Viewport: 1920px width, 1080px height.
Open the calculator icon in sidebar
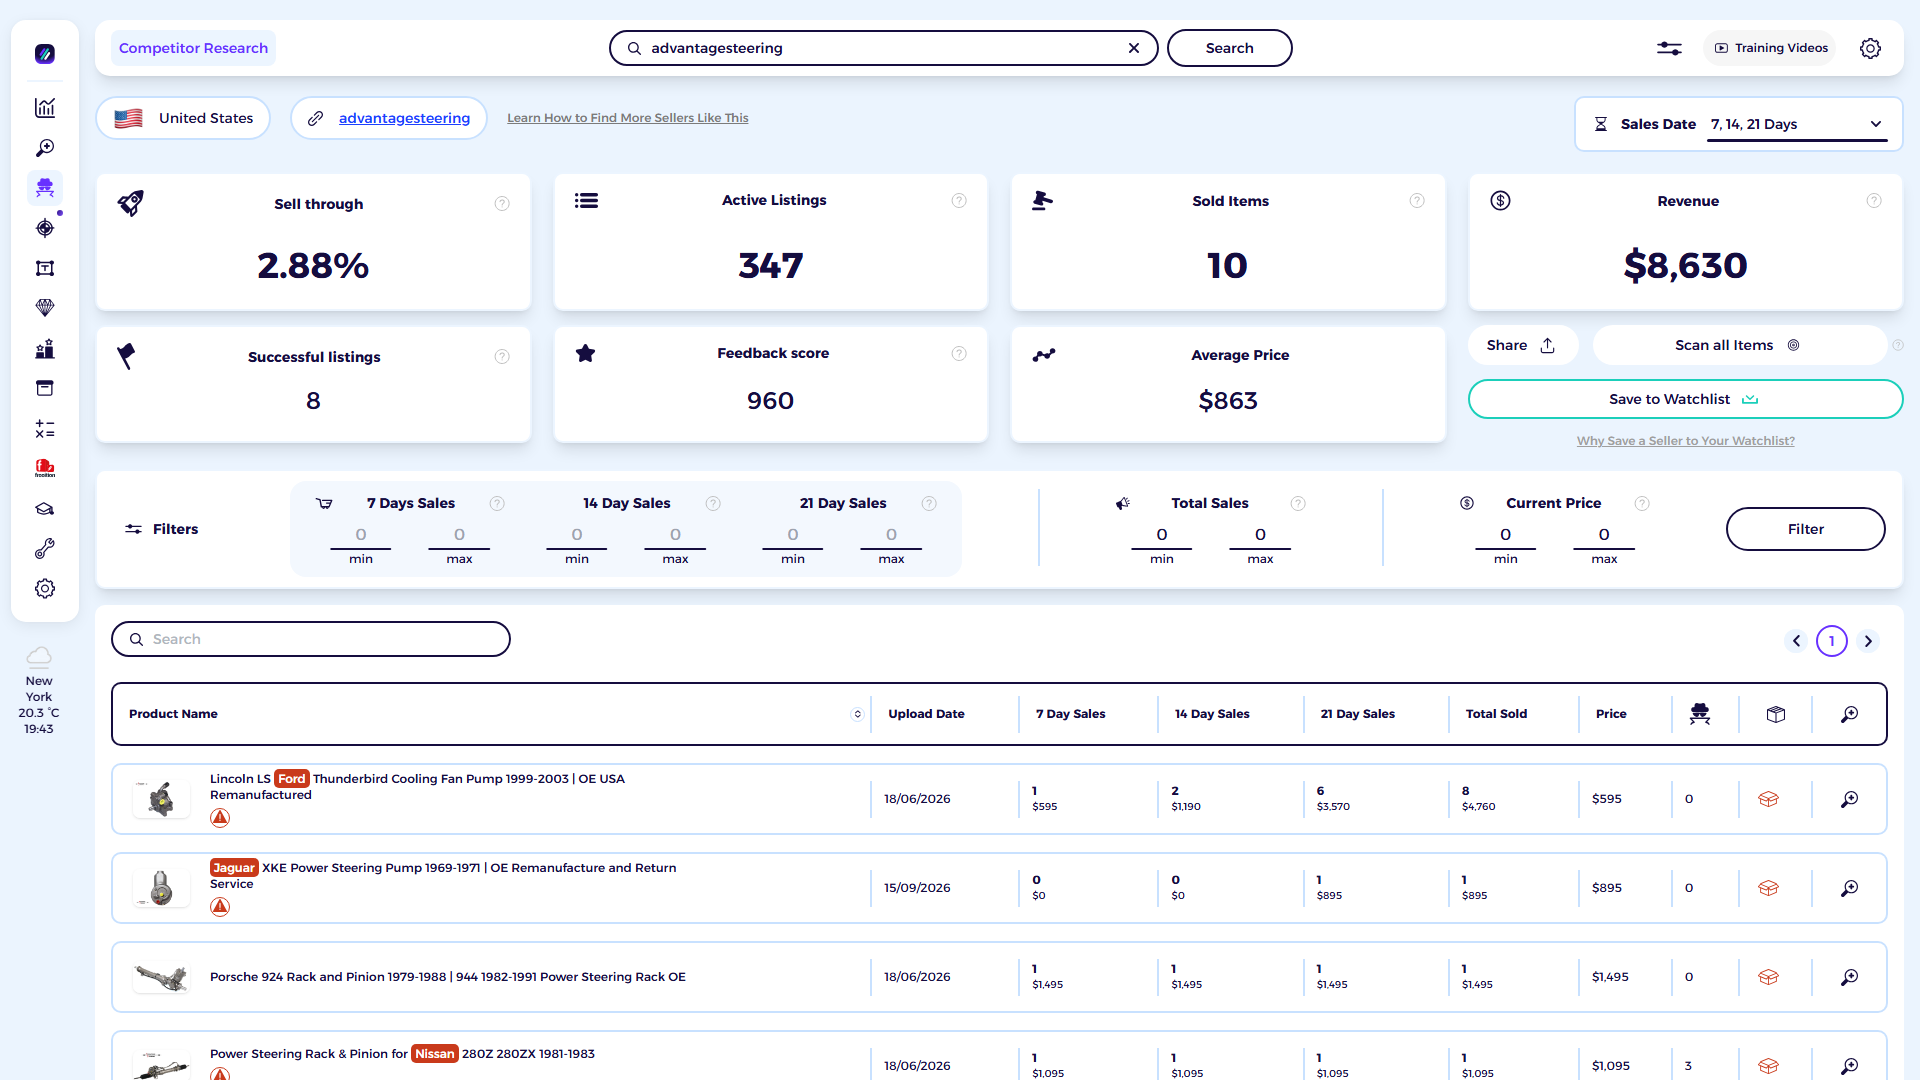pyautogui.click(x=45, y=429)
